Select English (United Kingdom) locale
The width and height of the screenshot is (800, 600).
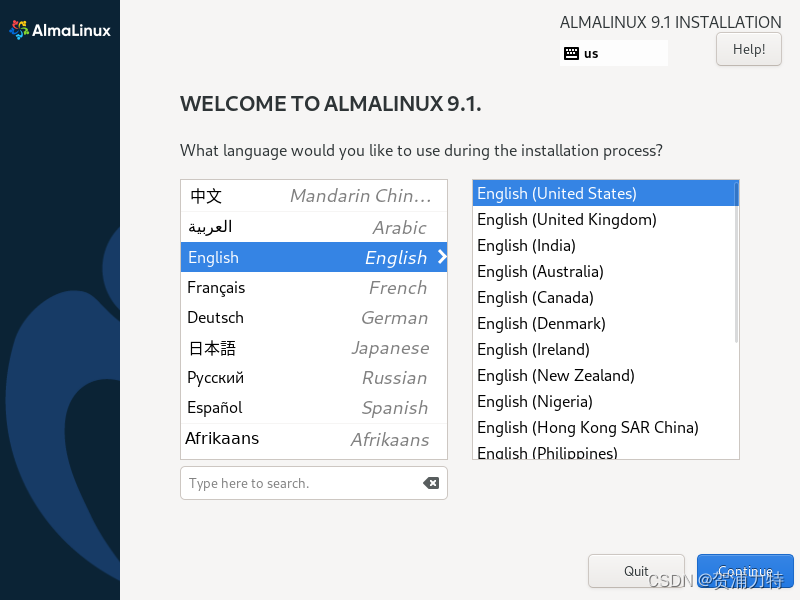pyautogui.click(x=606, y=219)
